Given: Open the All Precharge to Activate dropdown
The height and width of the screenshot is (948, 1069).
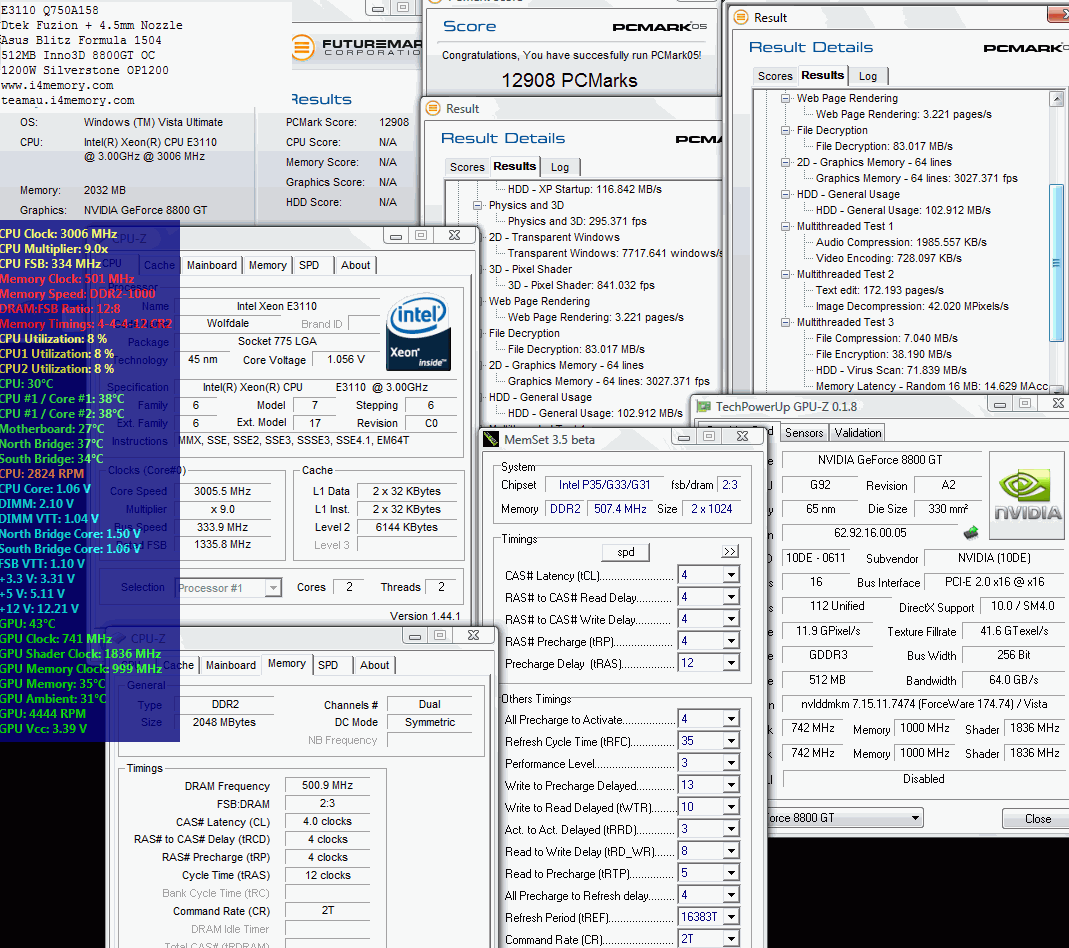Looking at the screenshot, I should click(731, 719).
